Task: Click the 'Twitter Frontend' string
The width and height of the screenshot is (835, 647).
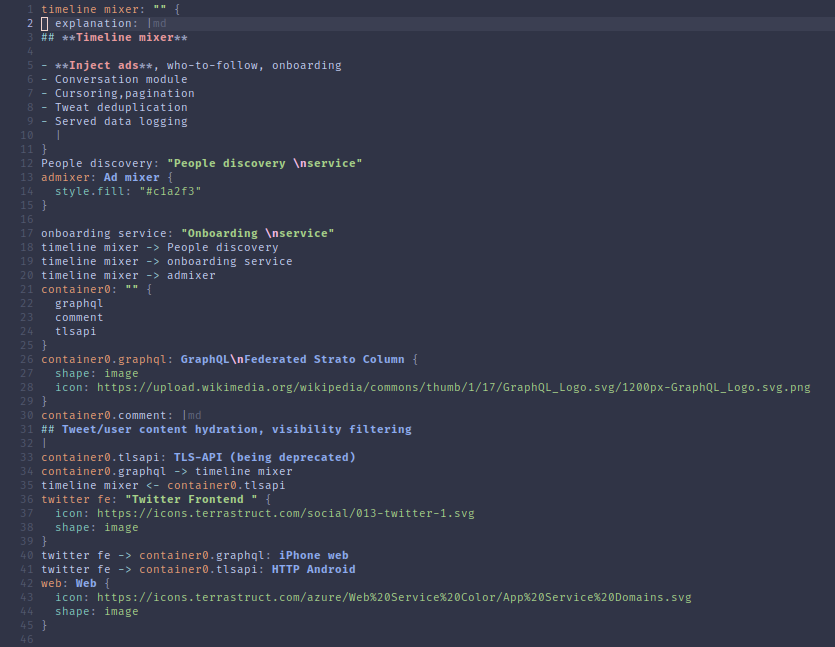Action: (191, 499)
